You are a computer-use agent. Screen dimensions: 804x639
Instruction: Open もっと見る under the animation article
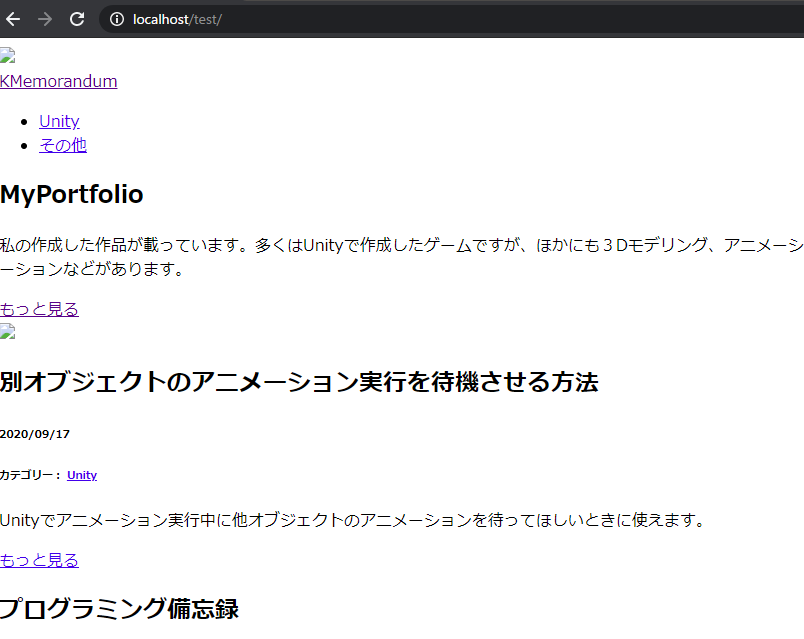point(39,559)
